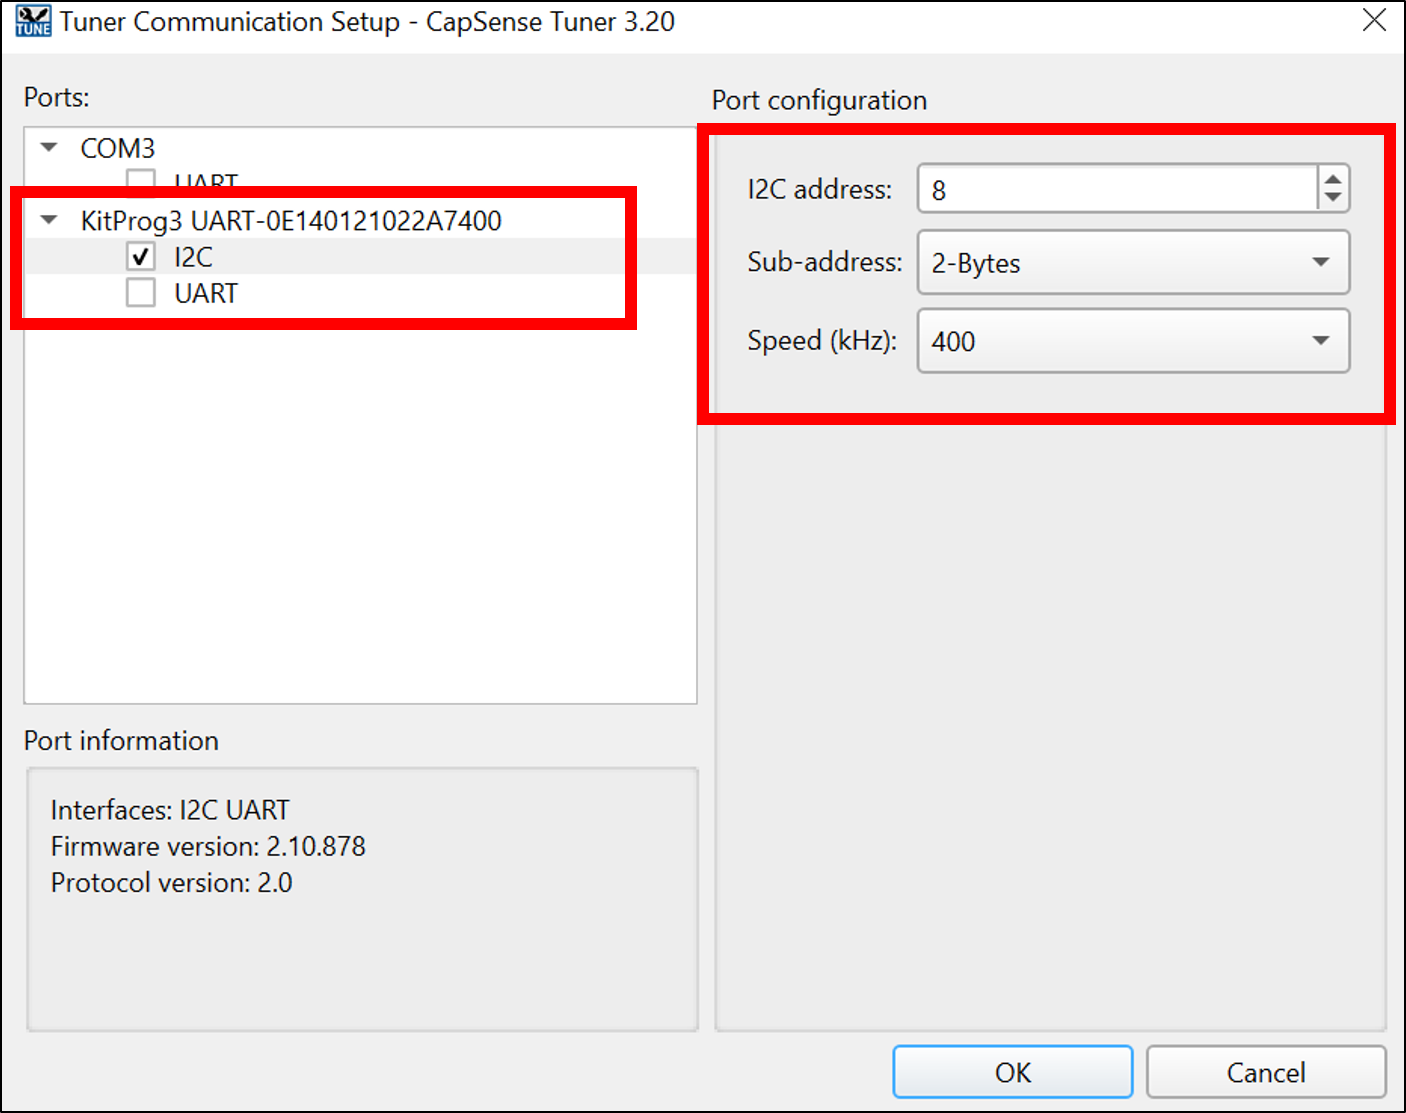The image size is (1406, 1113).
Task: Click the CapSense Tuner app icon in title bar
Action: [33, 21]
